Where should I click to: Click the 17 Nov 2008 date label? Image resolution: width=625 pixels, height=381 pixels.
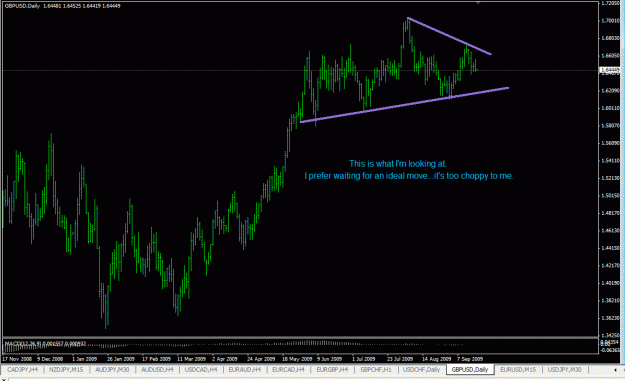tap(17, 359)
